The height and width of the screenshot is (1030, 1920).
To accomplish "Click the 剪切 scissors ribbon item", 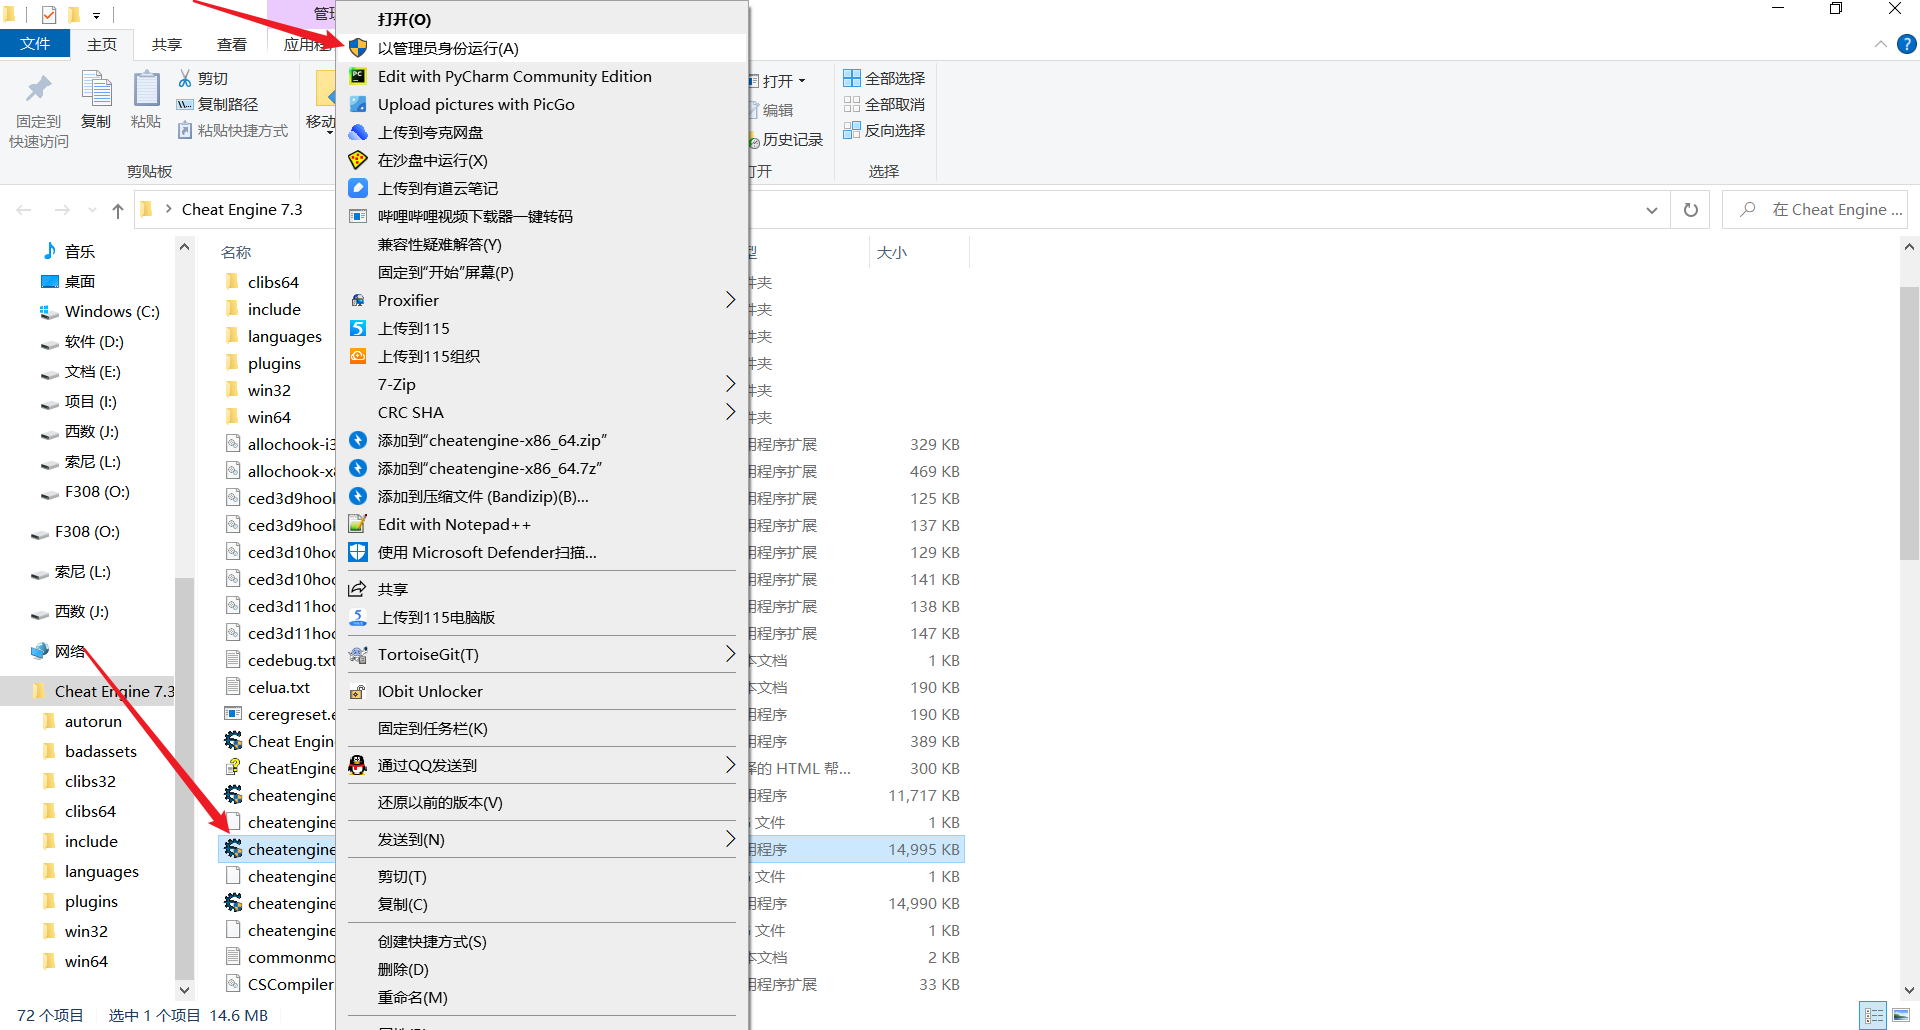I will 203,78.
